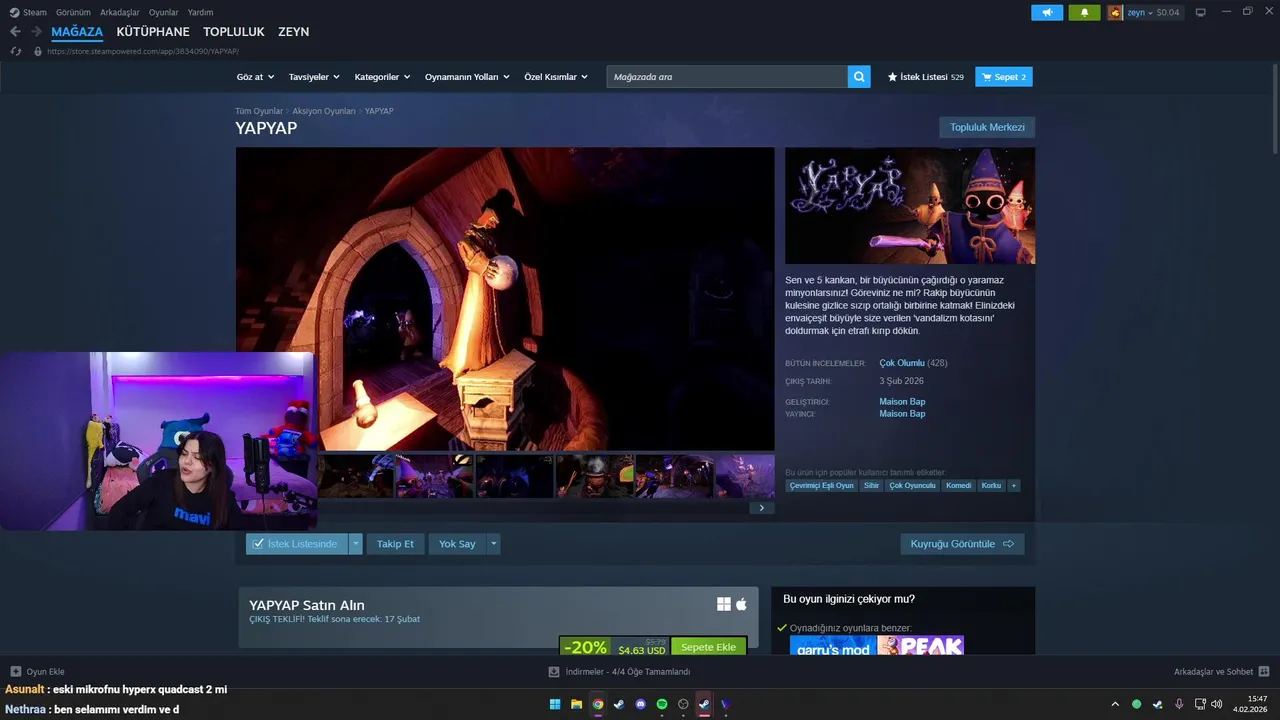The height and width of the screenshot is (720, 1280).
Task: Click the Windows platform icon
Action: 724,604
